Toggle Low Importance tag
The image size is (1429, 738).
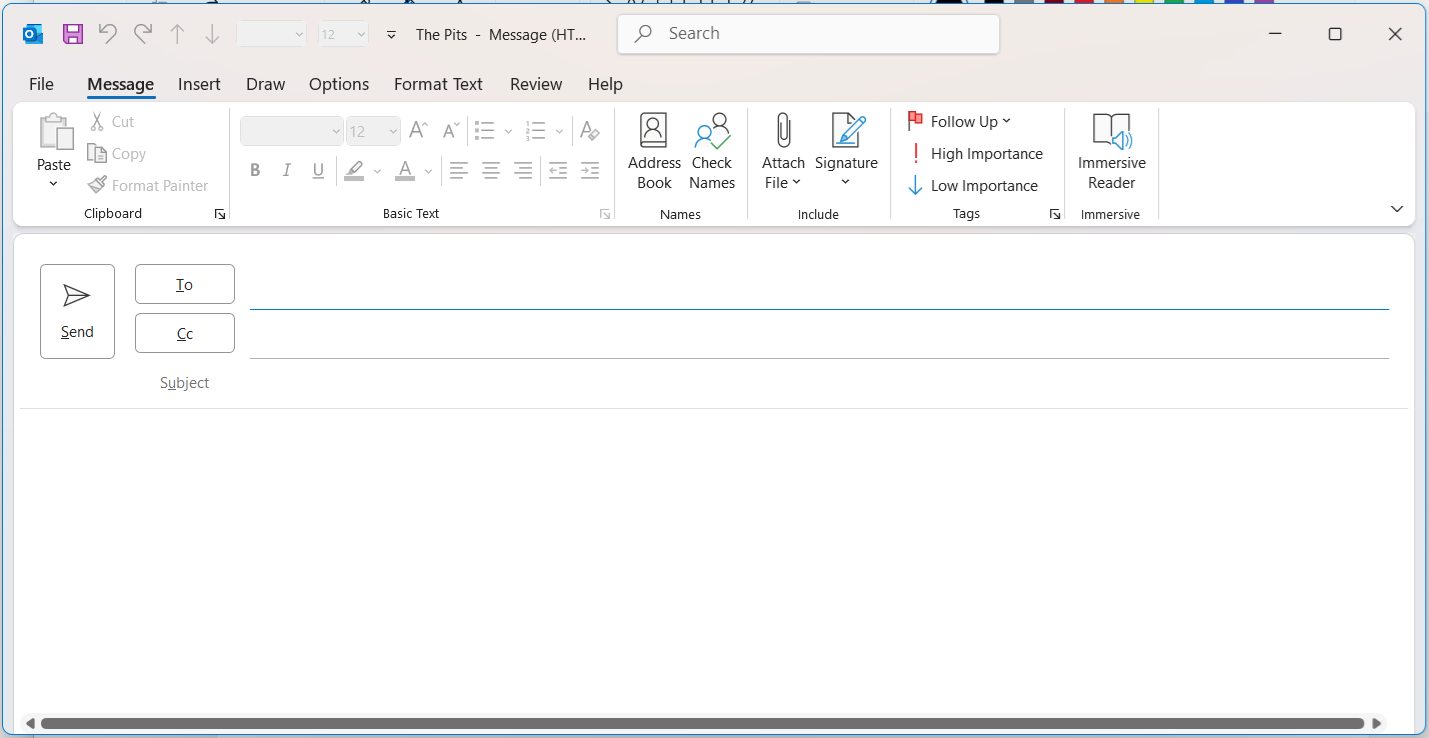(973, 185)
